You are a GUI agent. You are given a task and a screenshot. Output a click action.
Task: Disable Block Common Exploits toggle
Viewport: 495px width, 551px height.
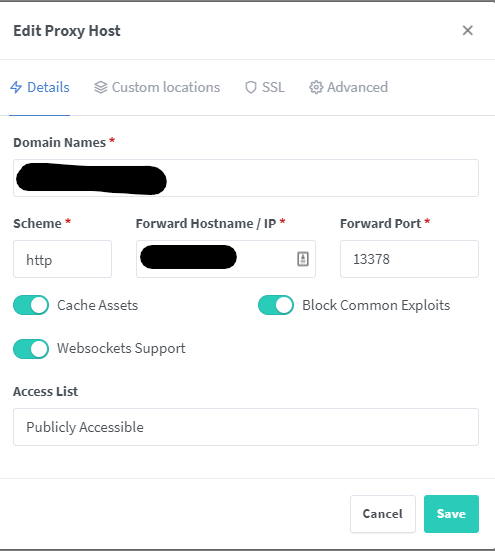276,305
